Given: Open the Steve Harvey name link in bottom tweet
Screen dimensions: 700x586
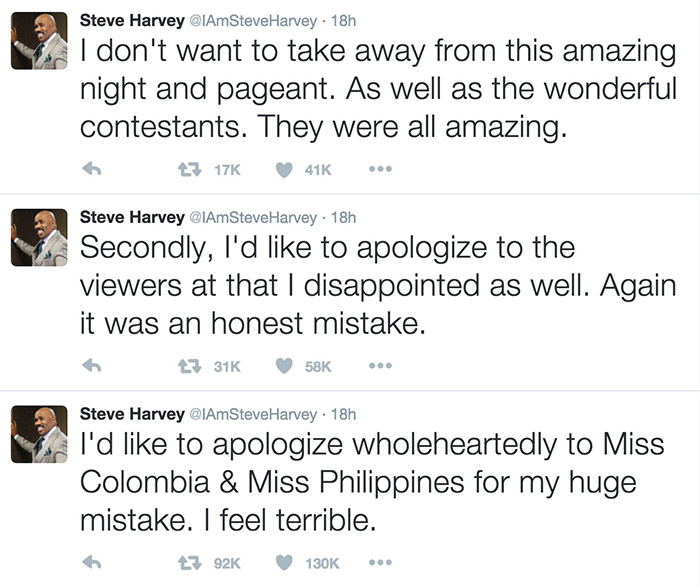Looking at the screenshot, I should tap(131, 412).
